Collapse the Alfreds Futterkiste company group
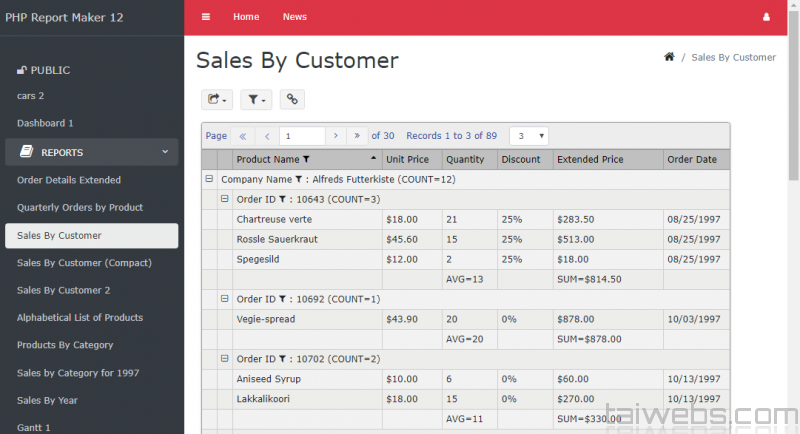 click(209, 179)
